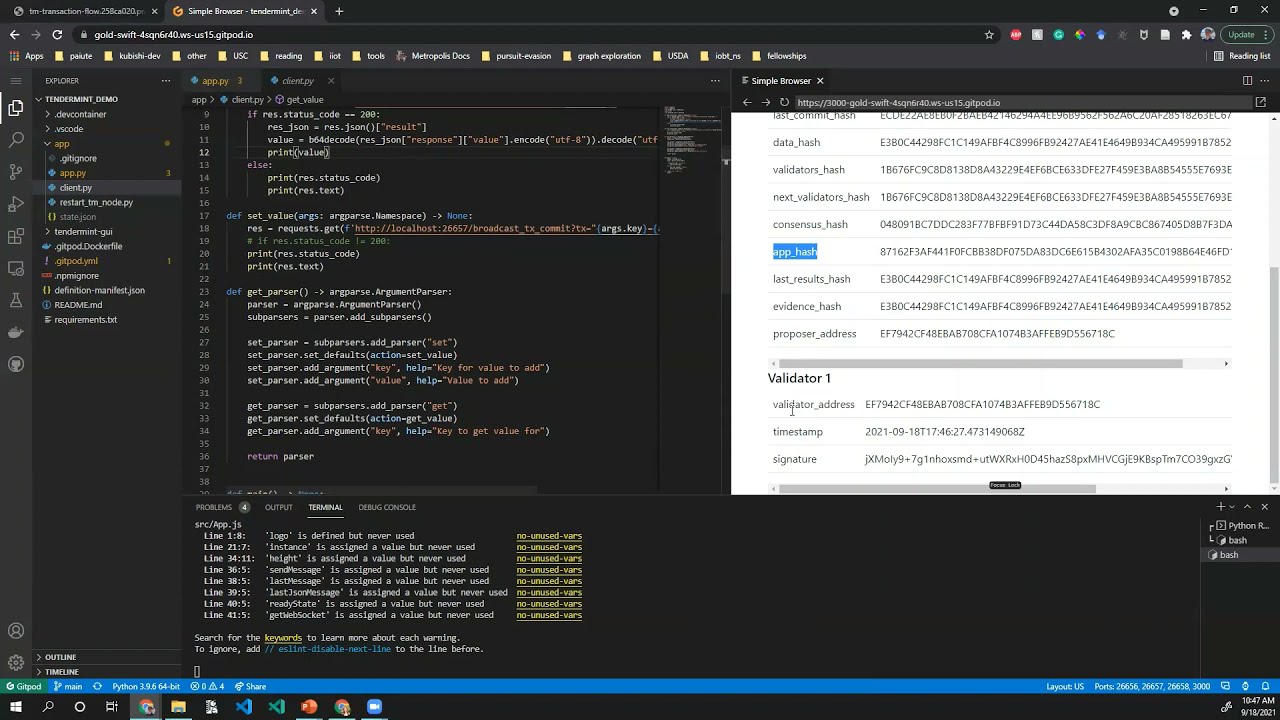
Task: Close the Simple Browser tab
Action: (x=820, y=81)
